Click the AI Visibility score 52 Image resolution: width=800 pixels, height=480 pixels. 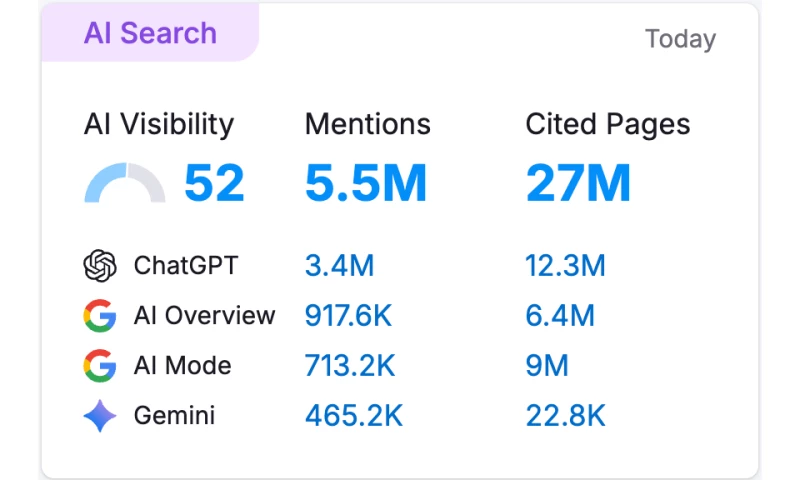pyautogui.click(x=214, y=184)
